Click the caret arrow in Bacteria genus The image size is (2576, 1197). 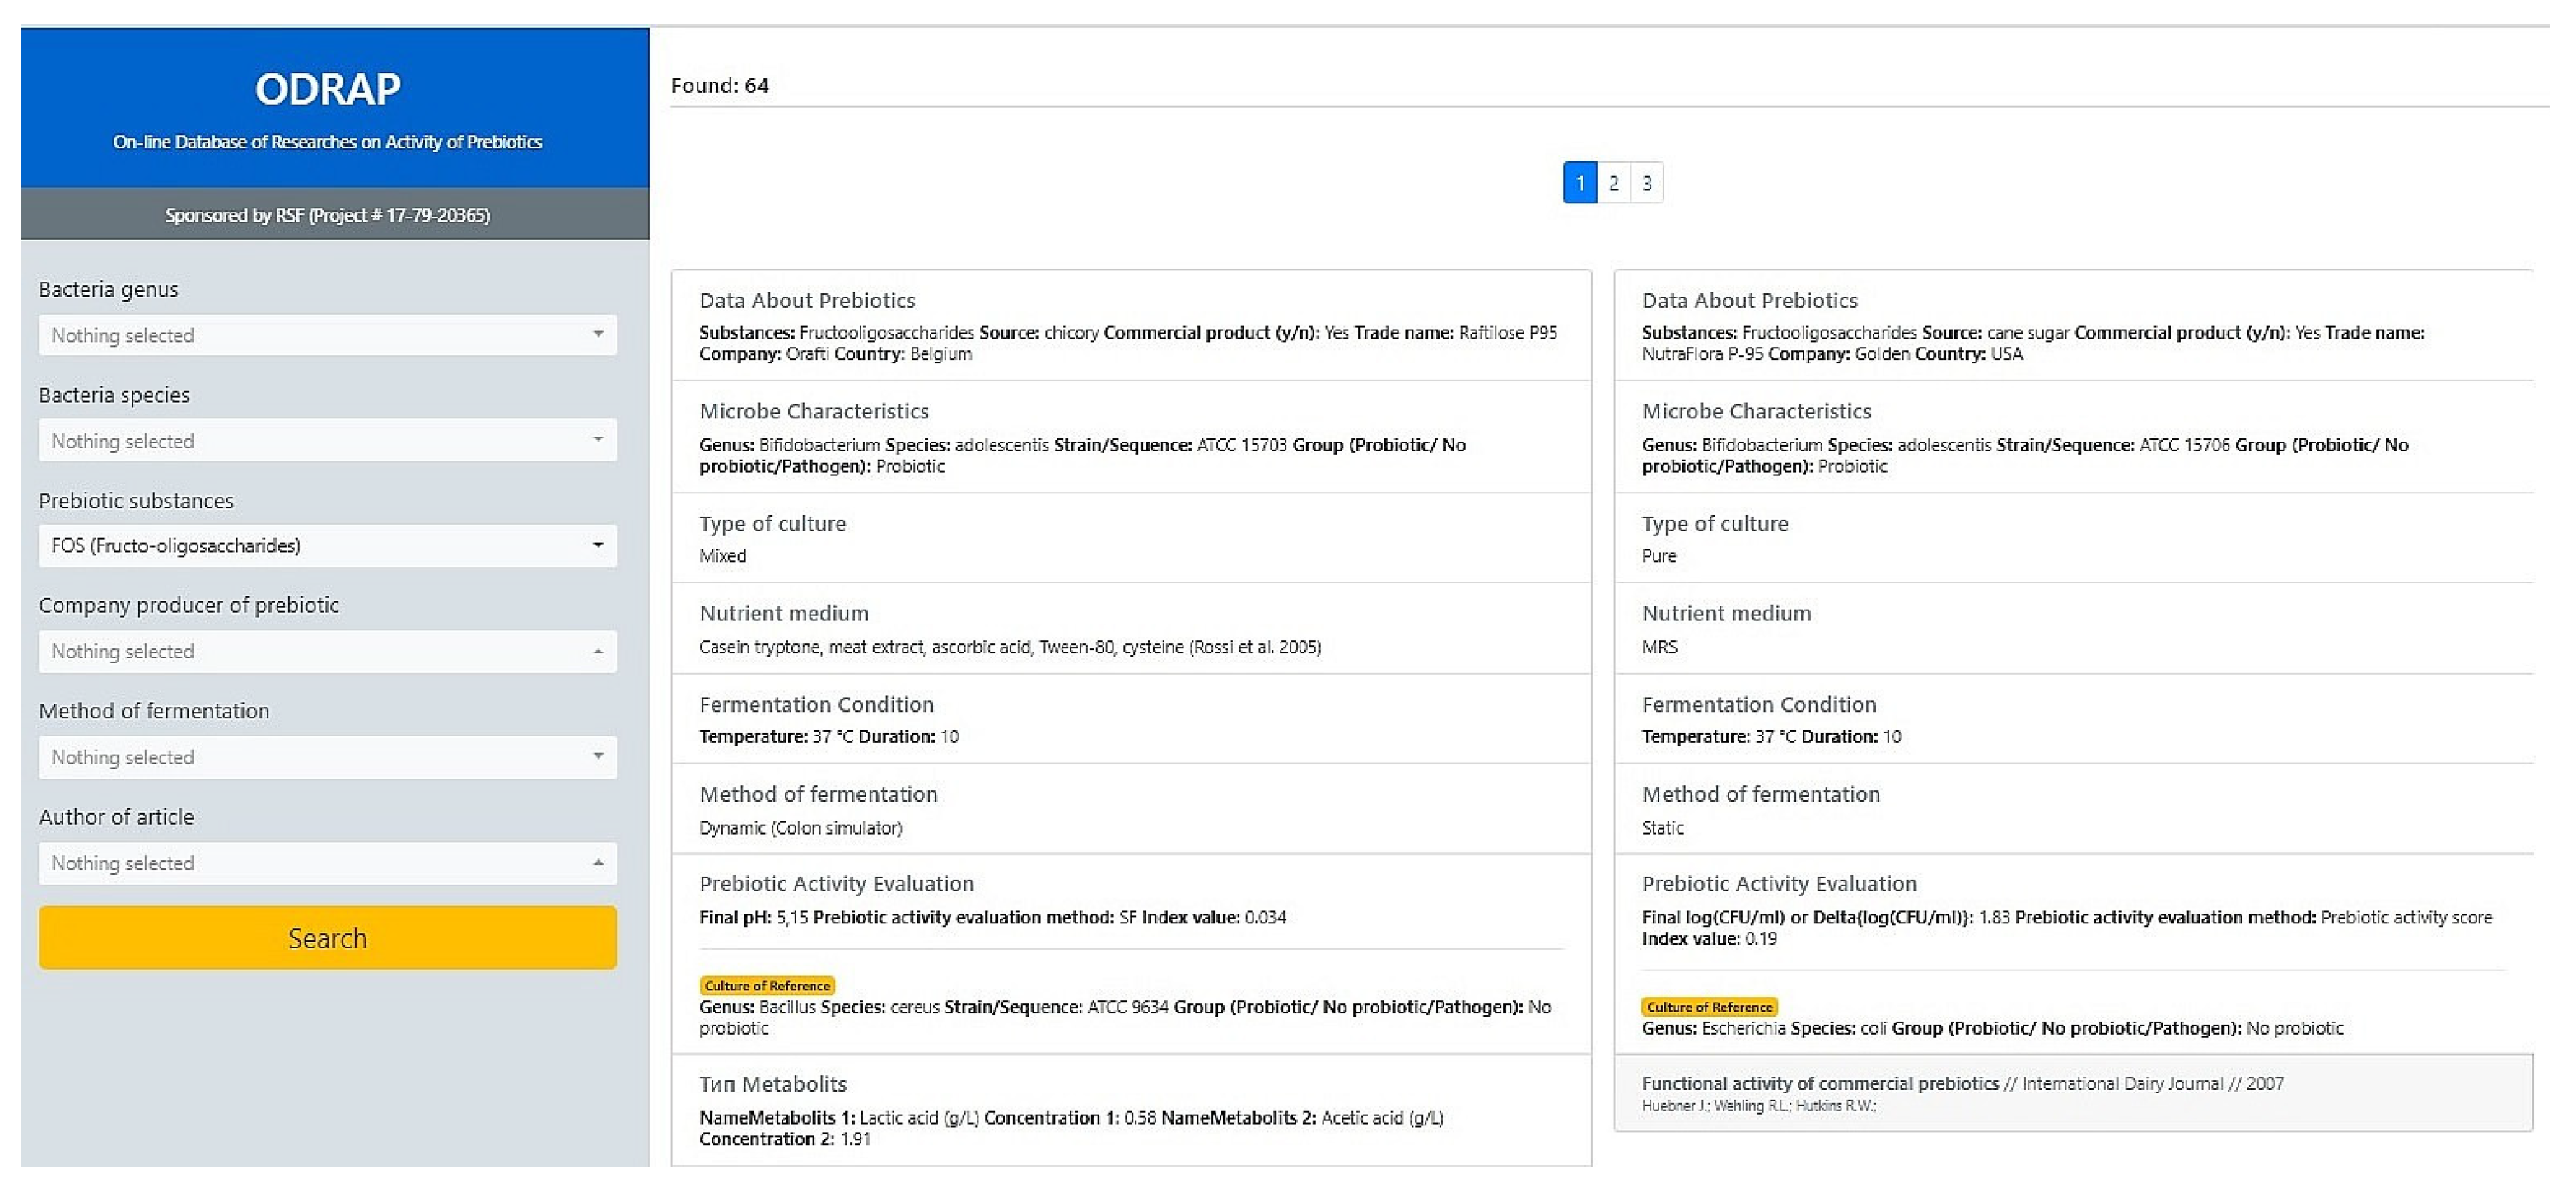[598, 334]
